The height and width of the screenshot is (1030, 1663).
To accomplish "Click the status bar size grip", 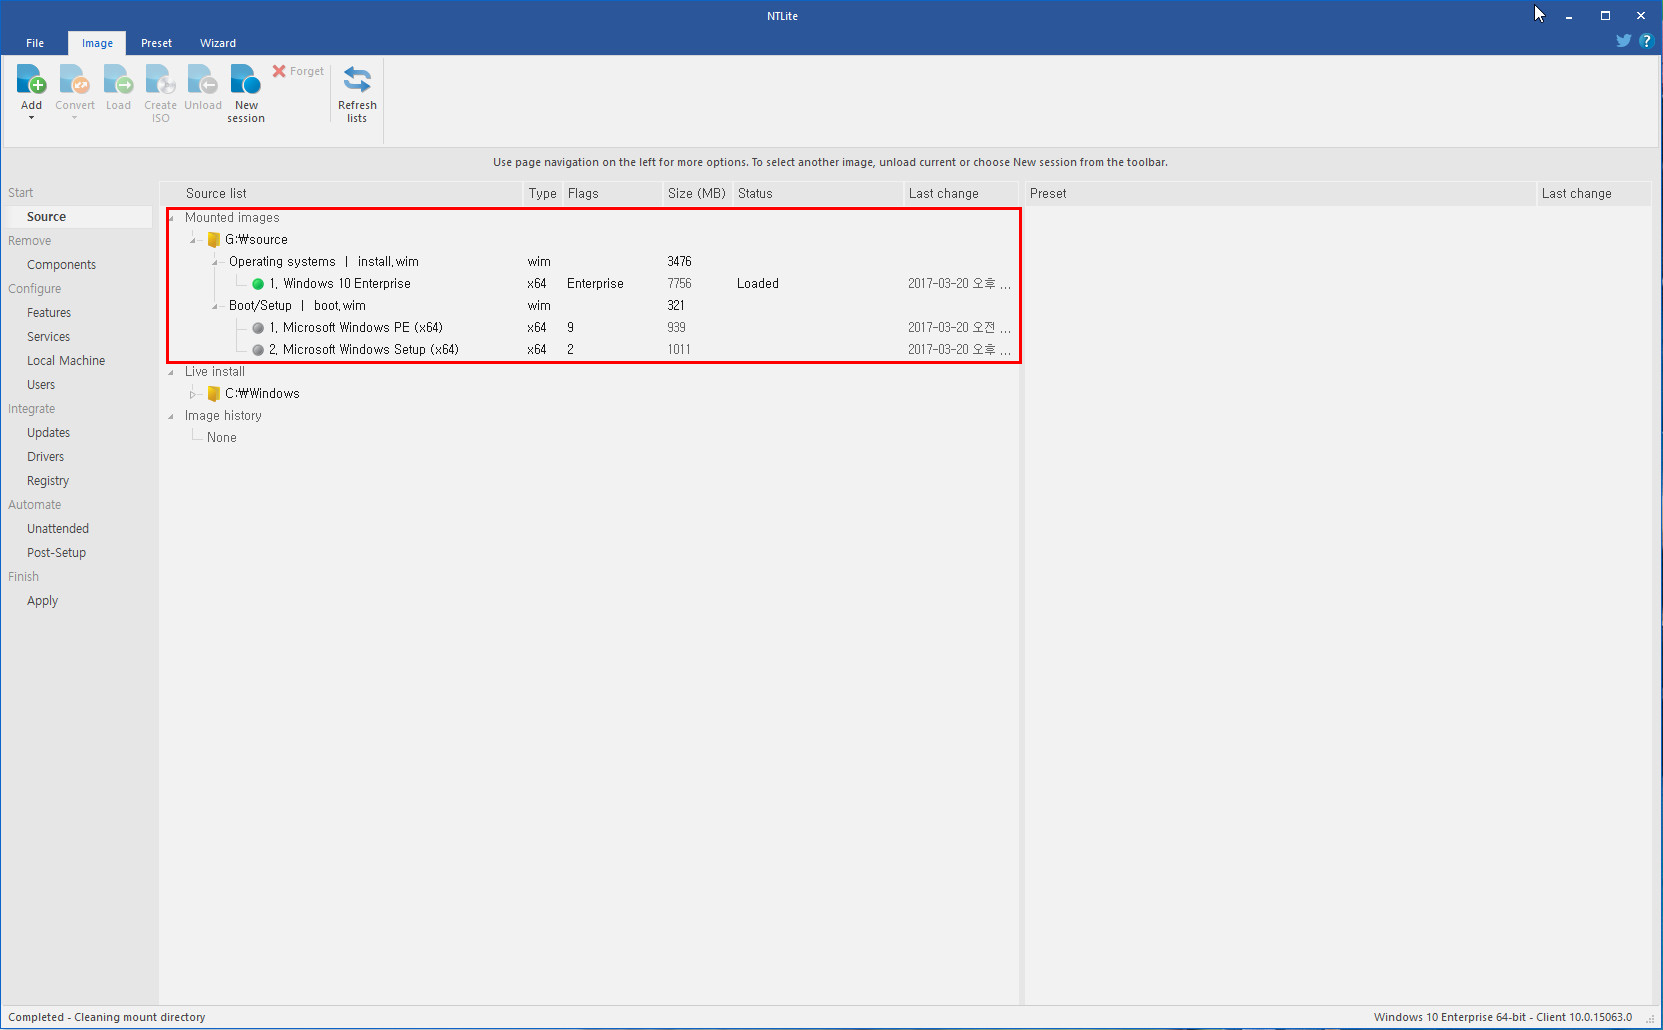I will click(1651, 1019).
